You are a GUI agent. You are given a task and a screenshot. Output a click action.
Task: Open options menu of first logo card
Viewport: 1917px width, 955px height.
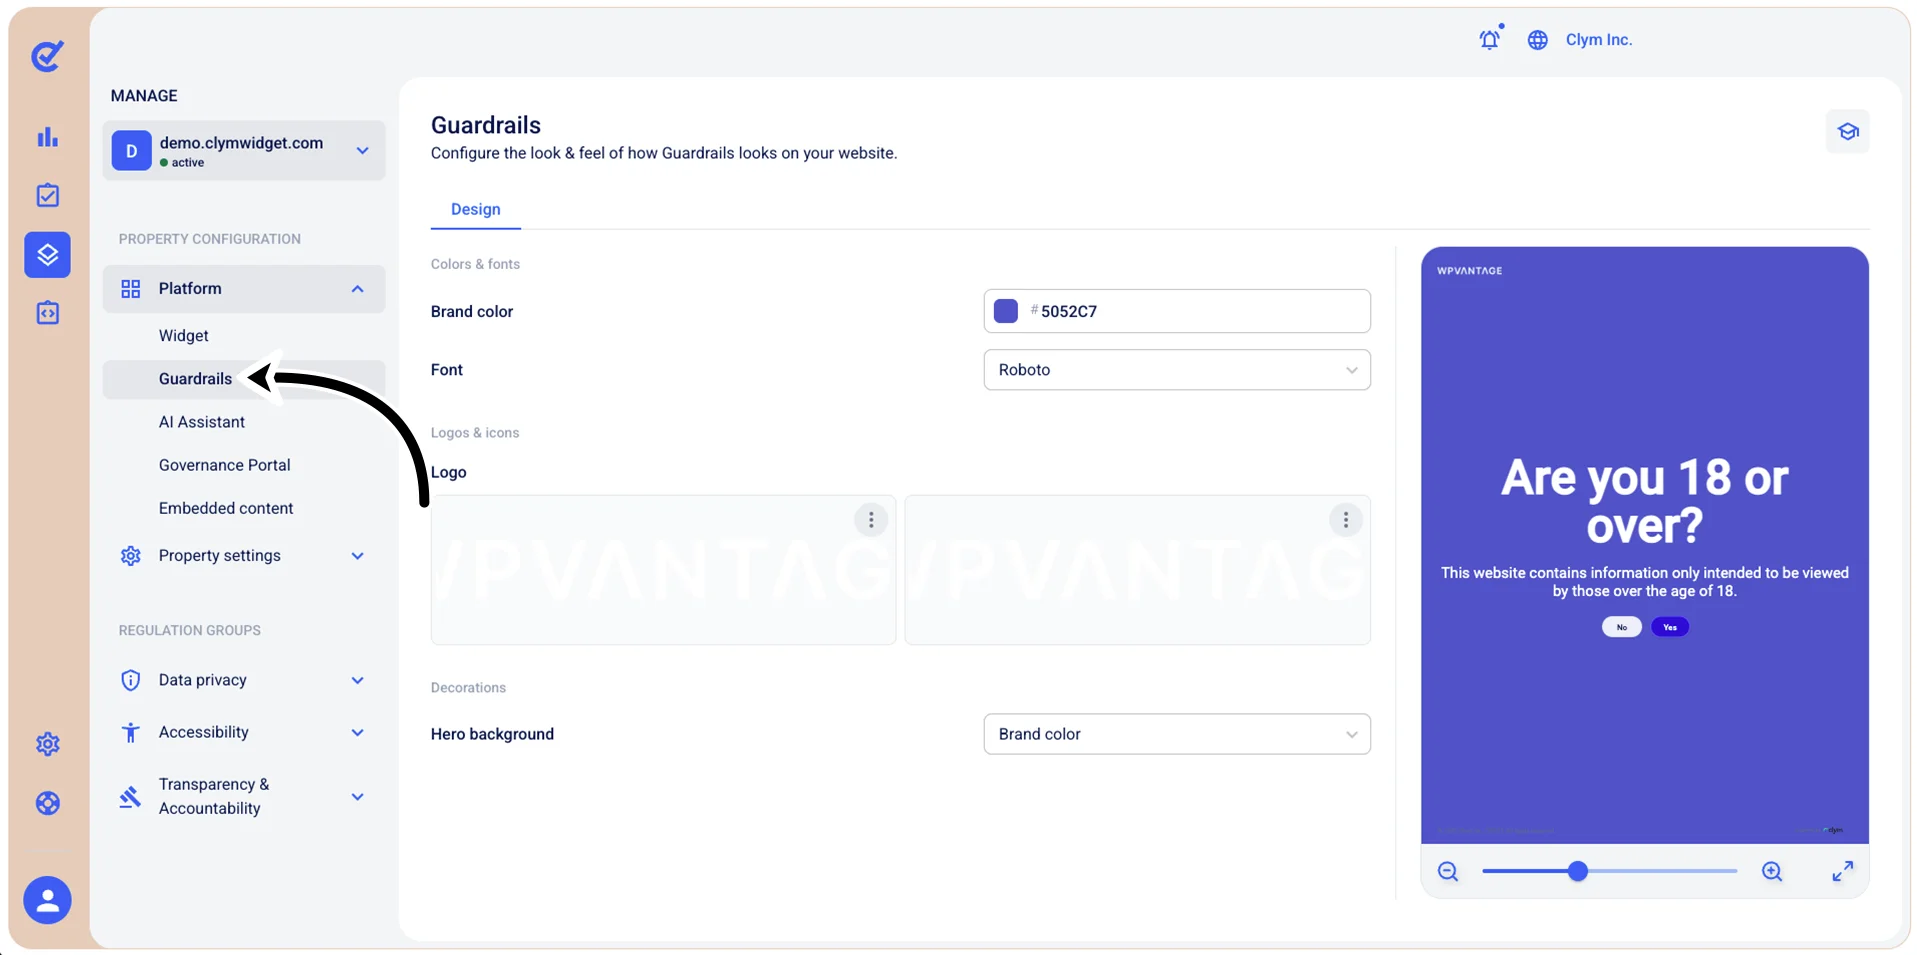point(871,520)
